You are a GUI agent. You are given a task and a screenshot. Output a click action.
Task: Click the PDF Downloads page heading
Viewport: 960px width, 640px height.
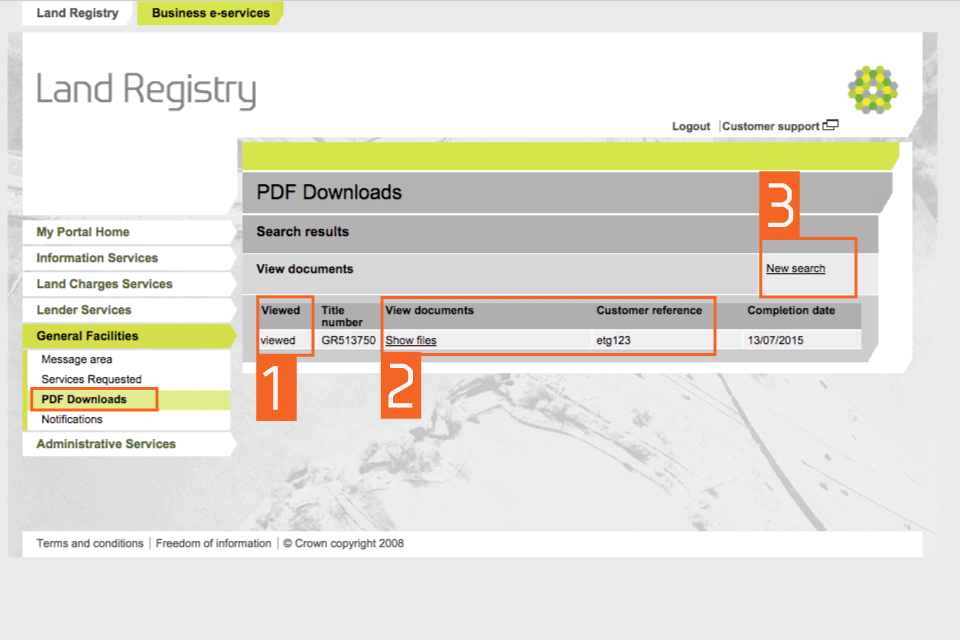coord(329,192)
